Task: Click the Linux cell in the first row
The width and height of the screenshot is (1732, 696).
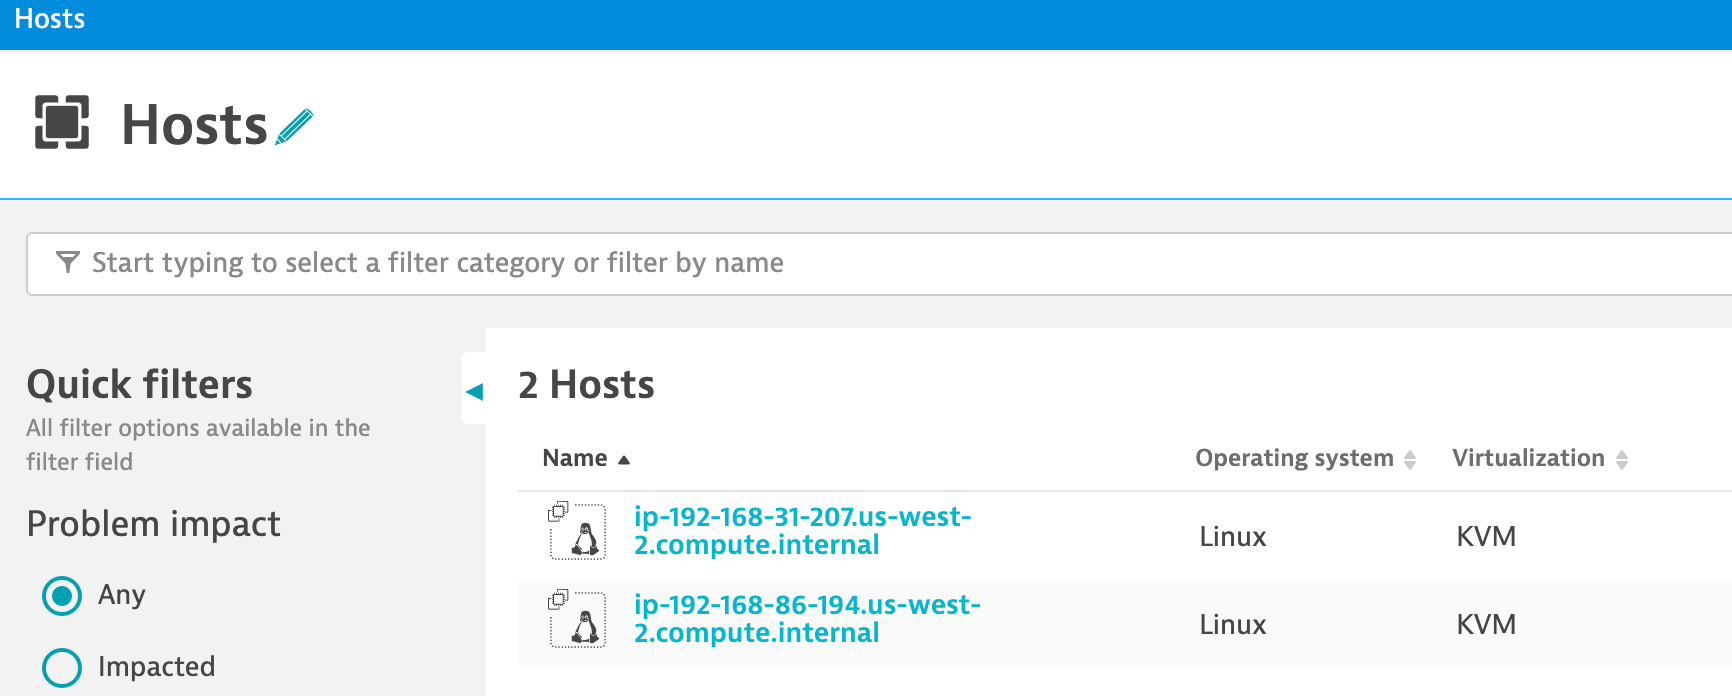Action: [1232, 537]
